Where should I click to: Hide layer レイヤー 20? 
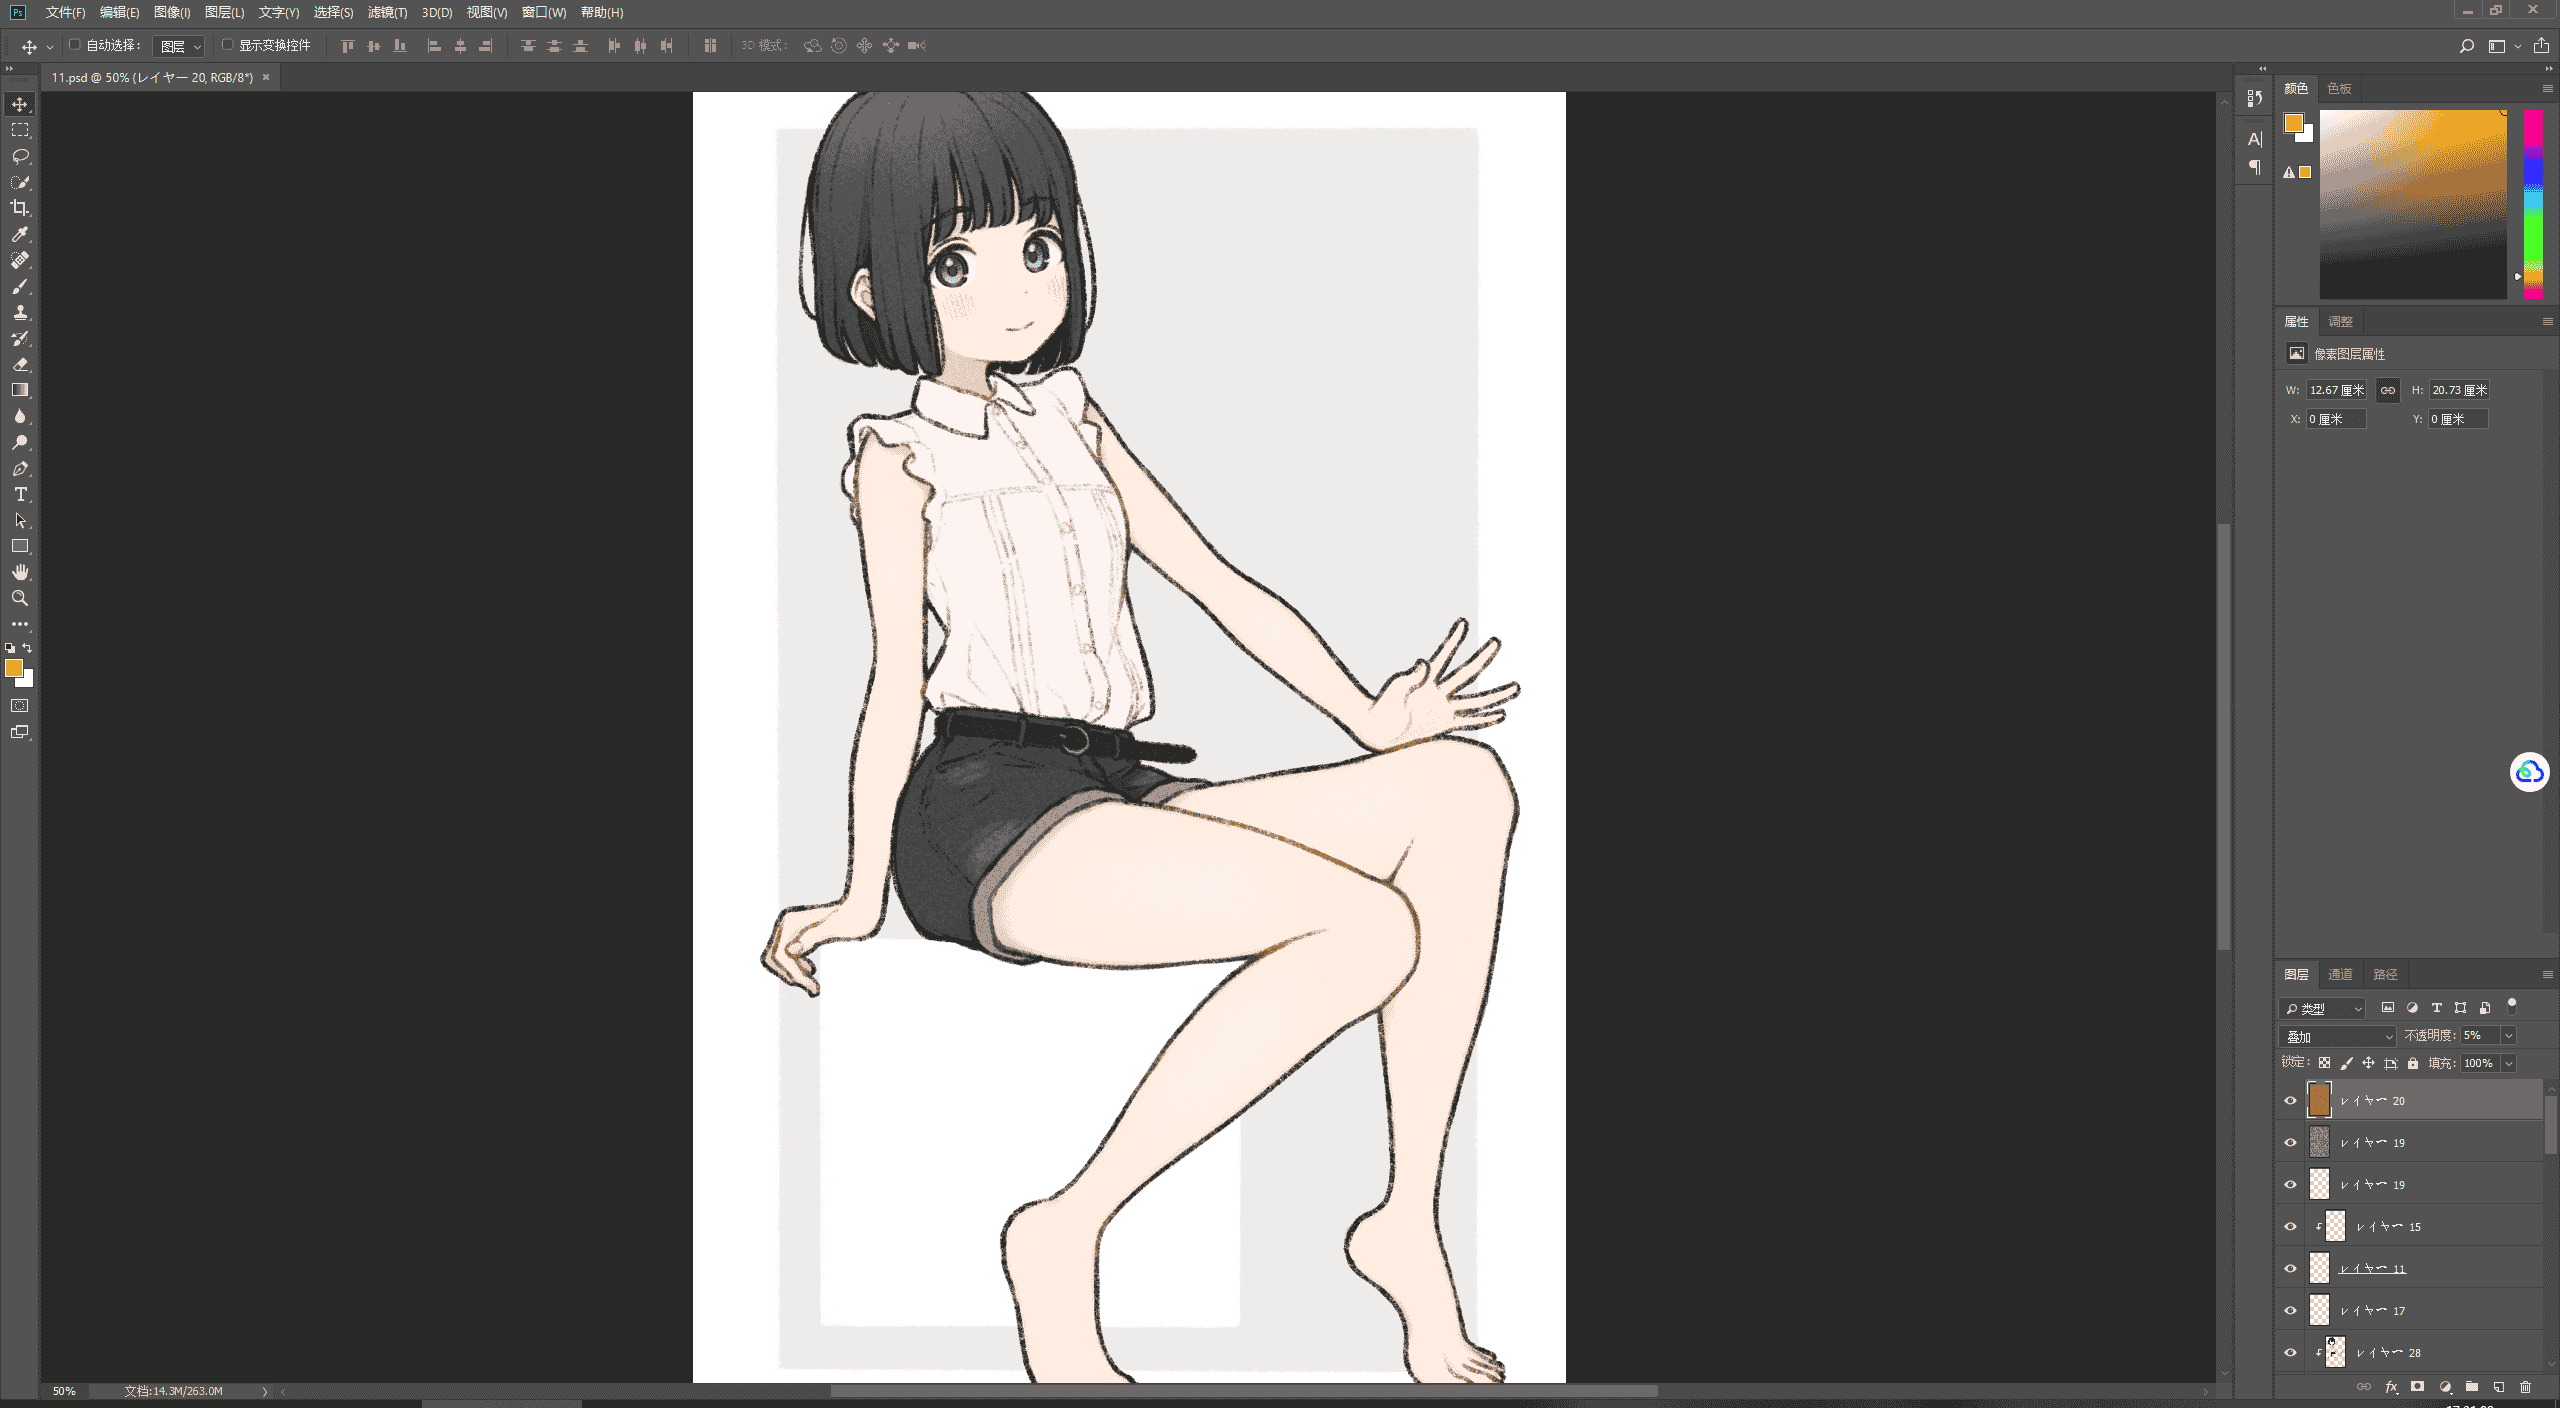click(2291, 1100)
